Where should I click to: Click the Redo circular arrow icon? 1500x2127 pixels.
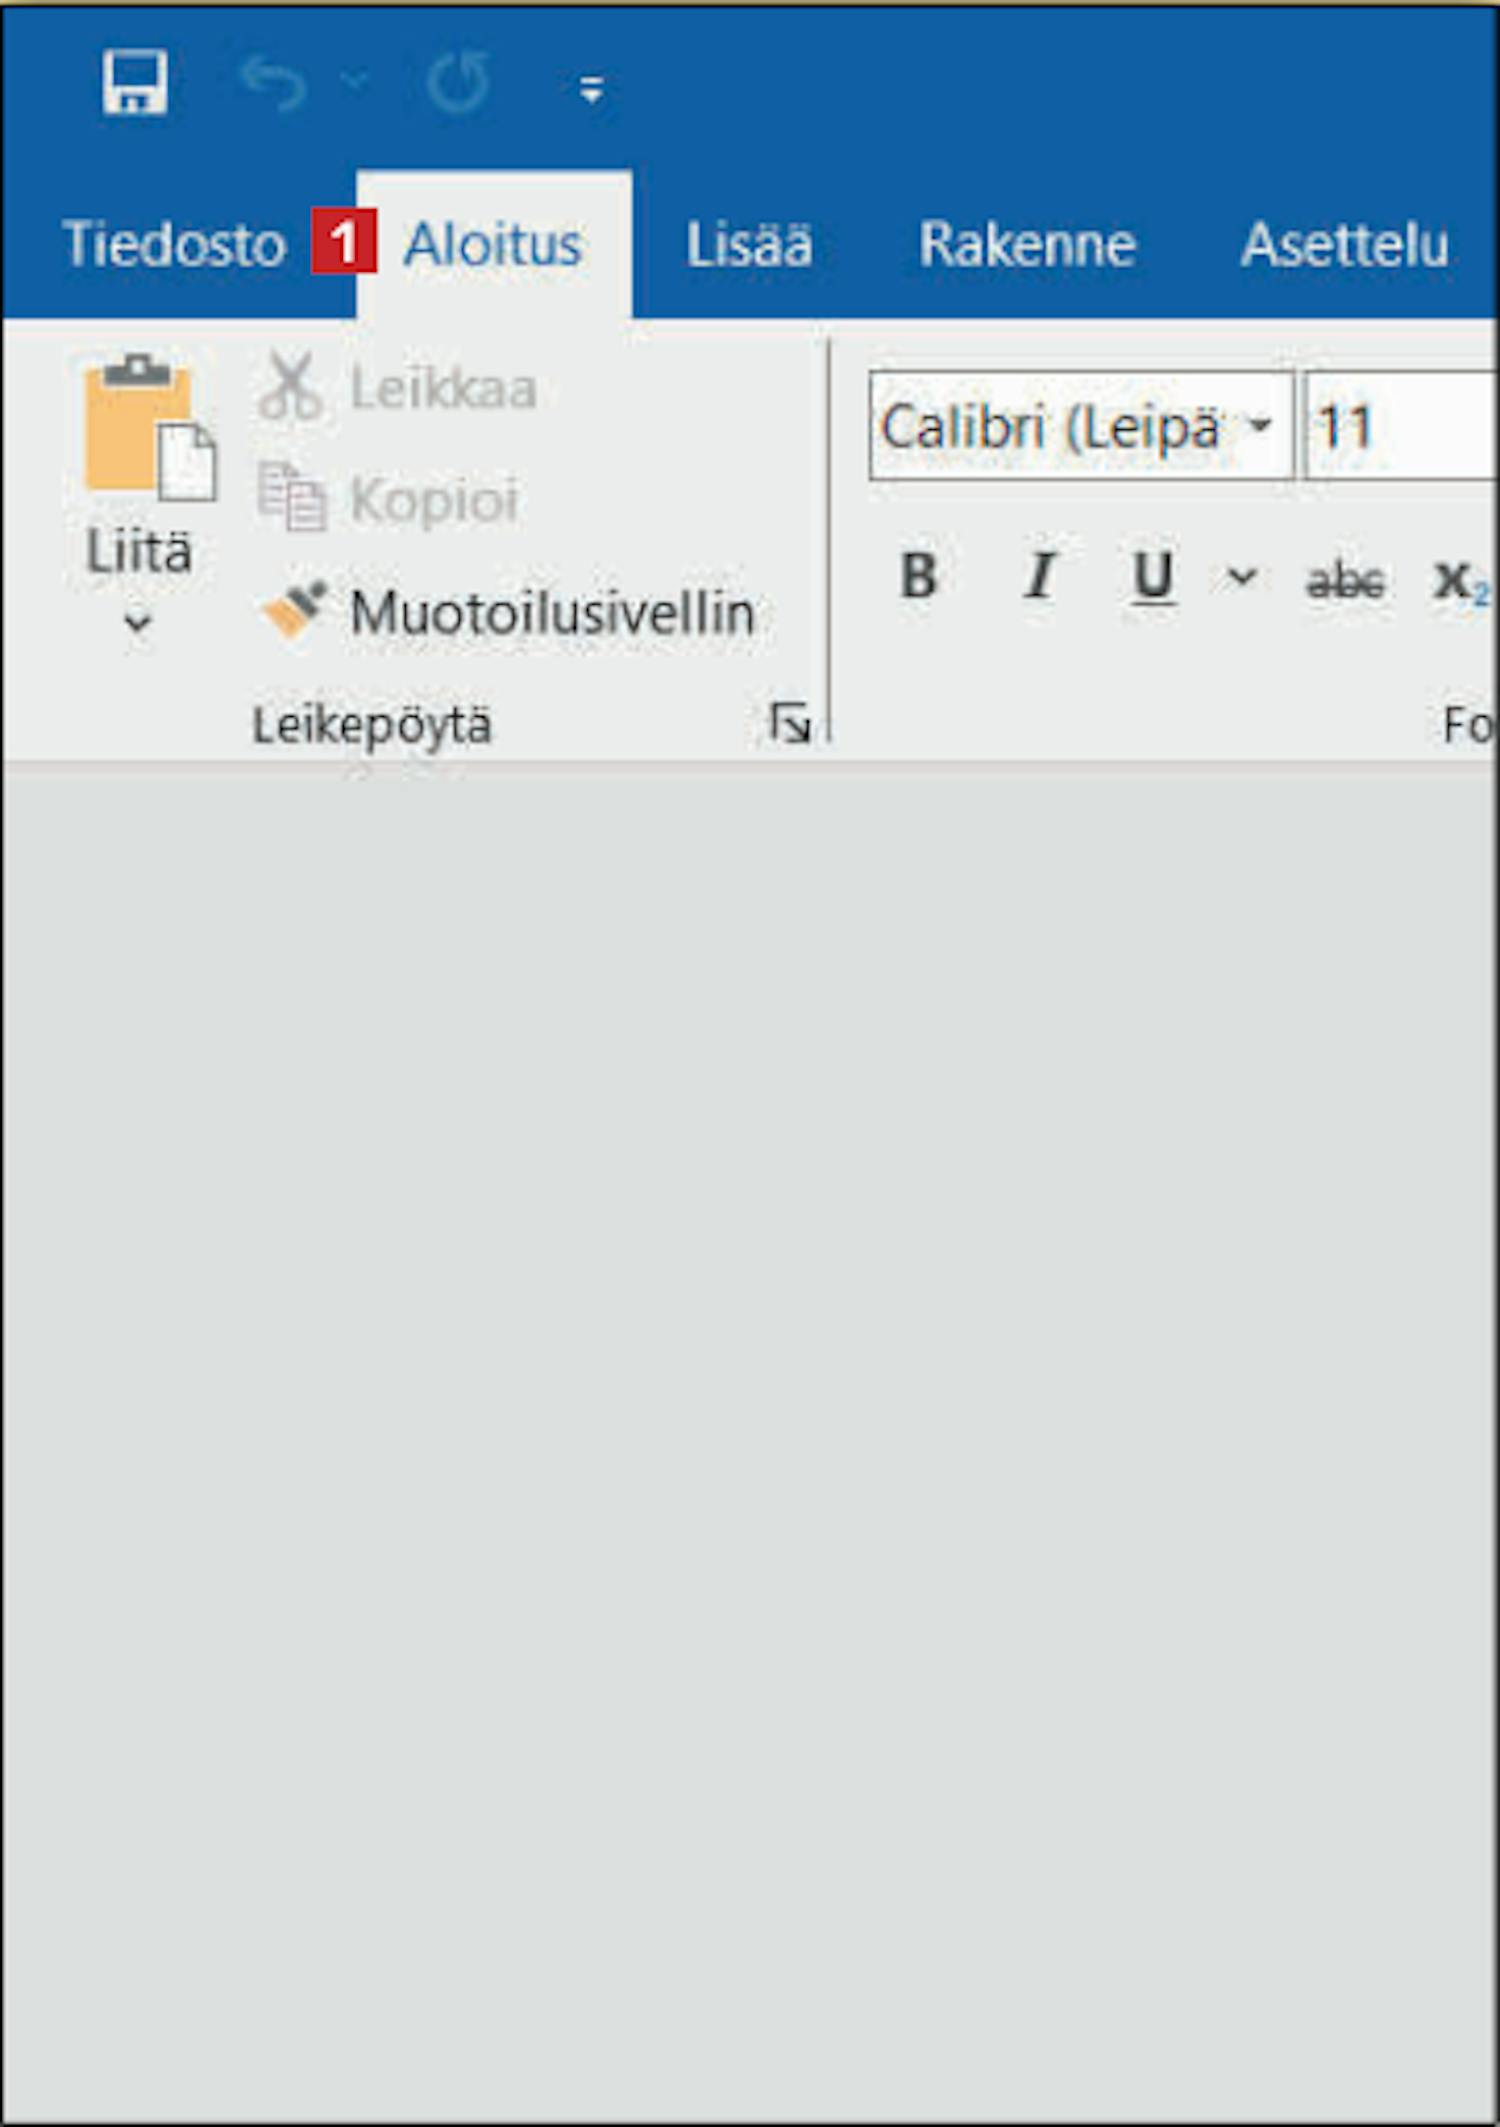pyautogui.click(x=458, y=82)
